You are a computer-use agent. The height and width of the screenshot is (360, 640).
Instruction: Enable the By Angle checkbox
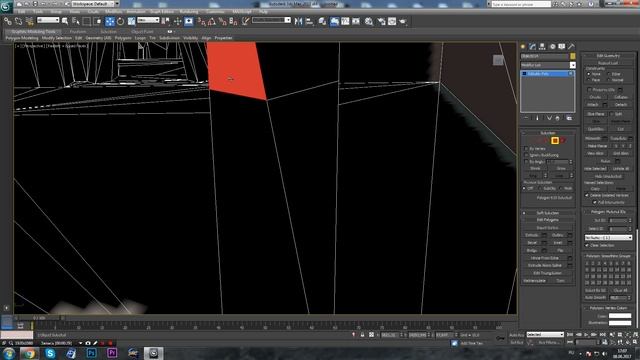(x=526, y=162)
